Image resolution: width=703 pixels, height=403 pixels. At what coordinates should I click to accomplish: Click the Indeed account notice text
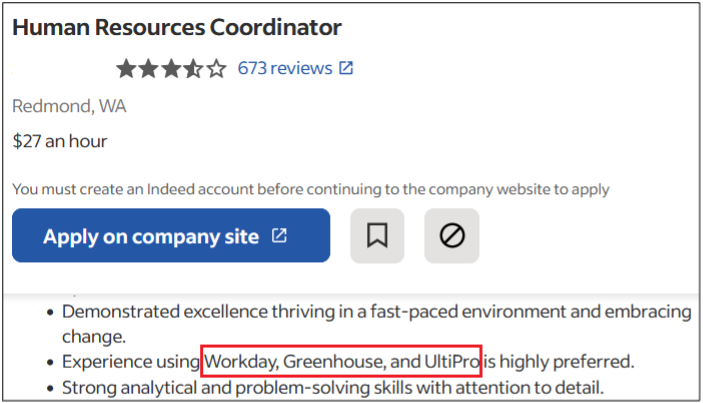311,189
